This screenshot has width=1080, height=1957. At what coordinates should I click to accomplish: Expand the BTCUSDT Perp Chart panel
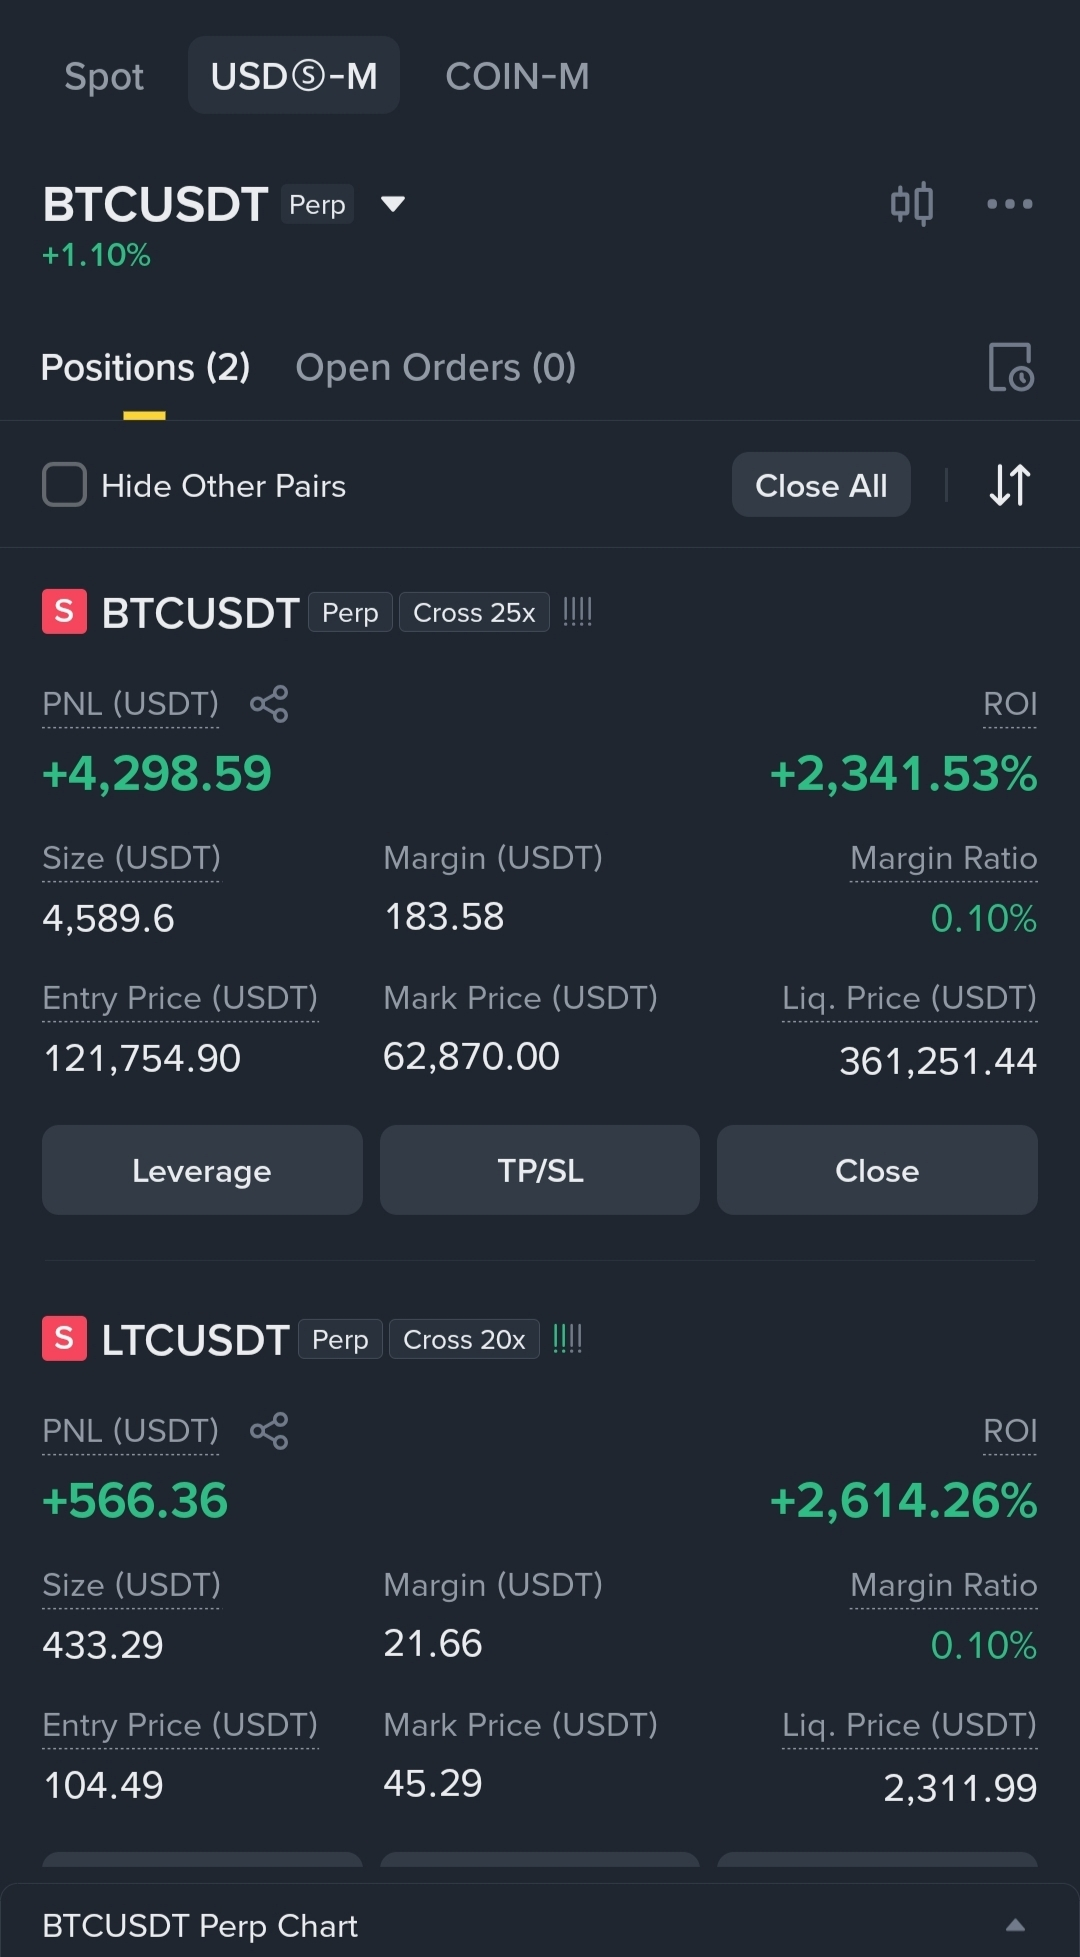1015,1925
